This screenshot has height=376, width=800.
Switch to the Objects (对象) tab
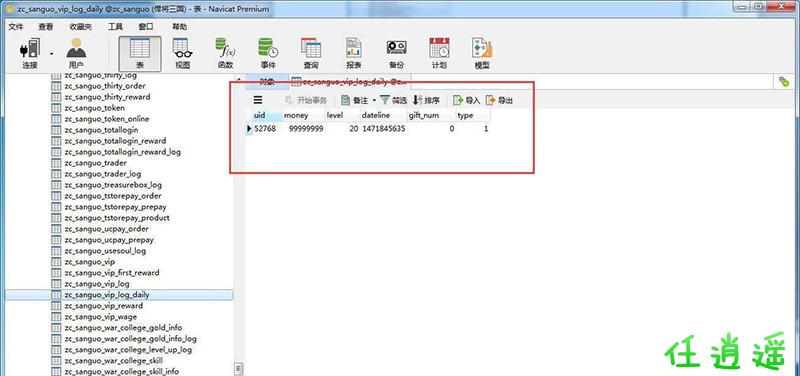click(267, 82)
